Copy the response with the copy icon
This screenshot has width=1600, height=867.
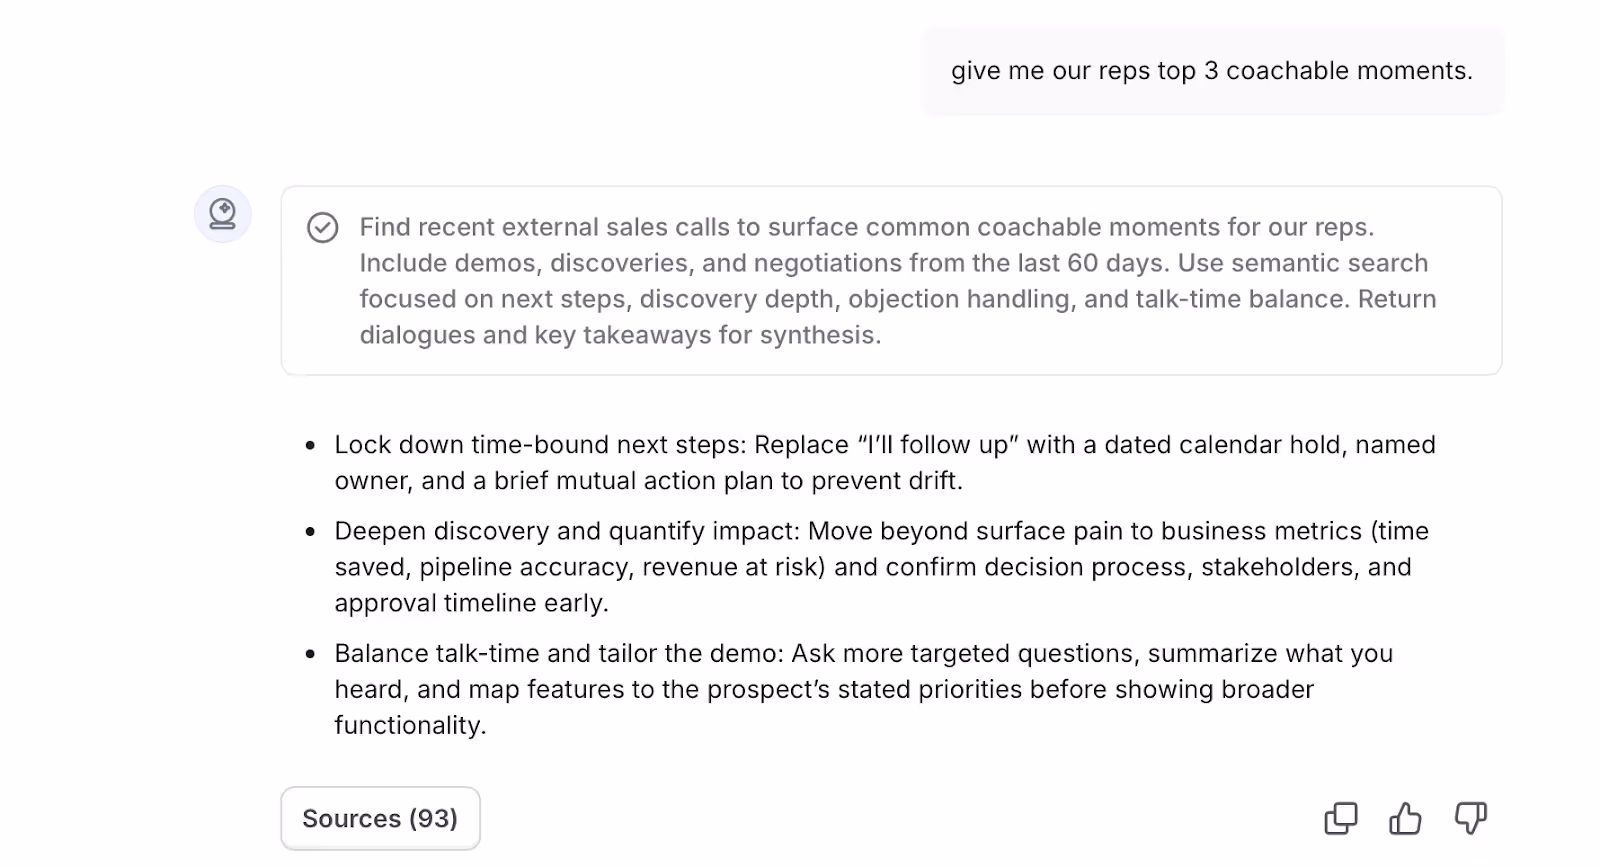click(x=1341, y=818)
